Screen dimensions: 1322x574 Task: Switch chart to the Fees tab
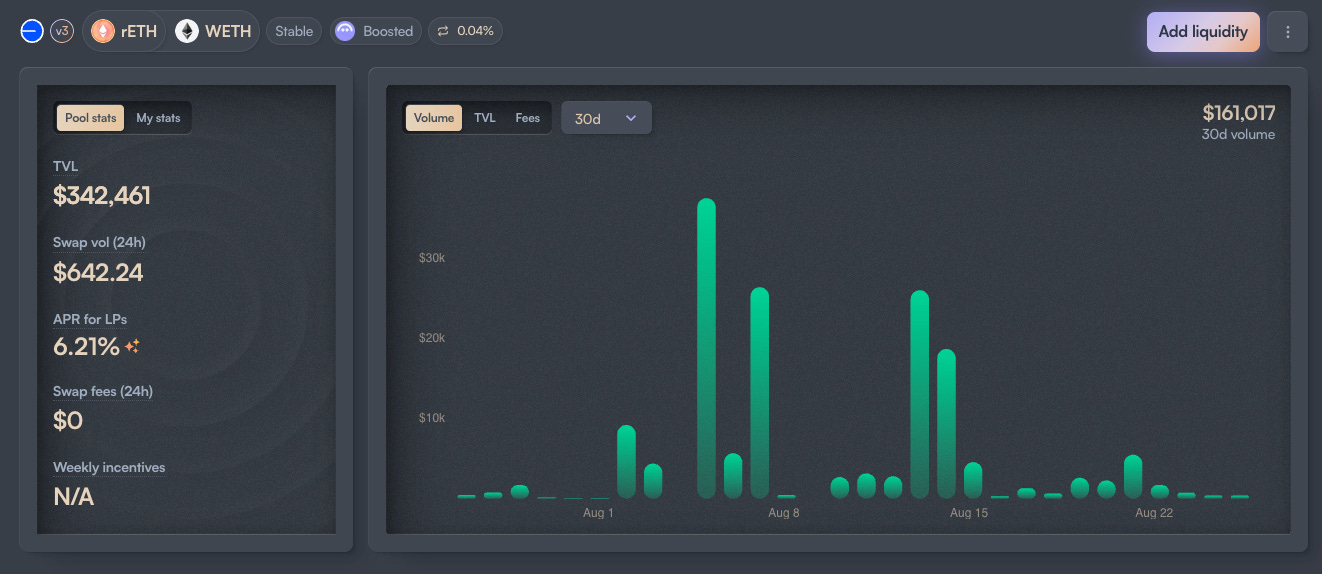click(528, 118)
